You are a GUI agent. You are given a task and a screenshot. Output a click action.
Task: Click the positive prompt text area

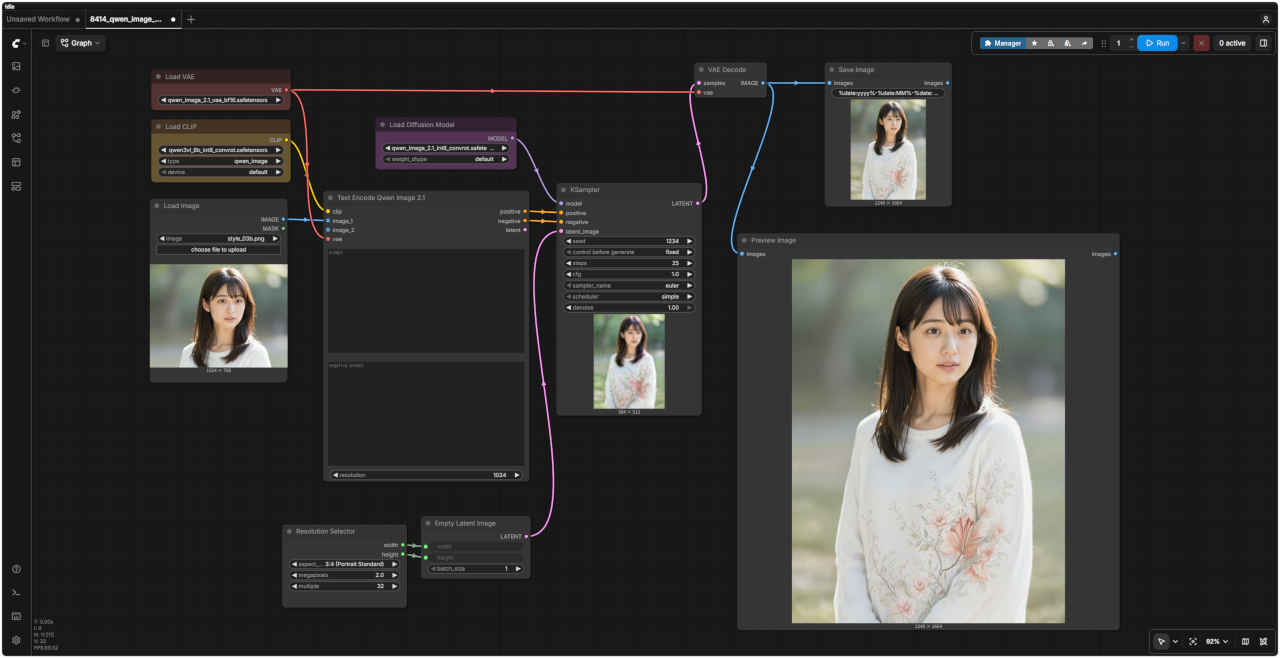point(426,300)
